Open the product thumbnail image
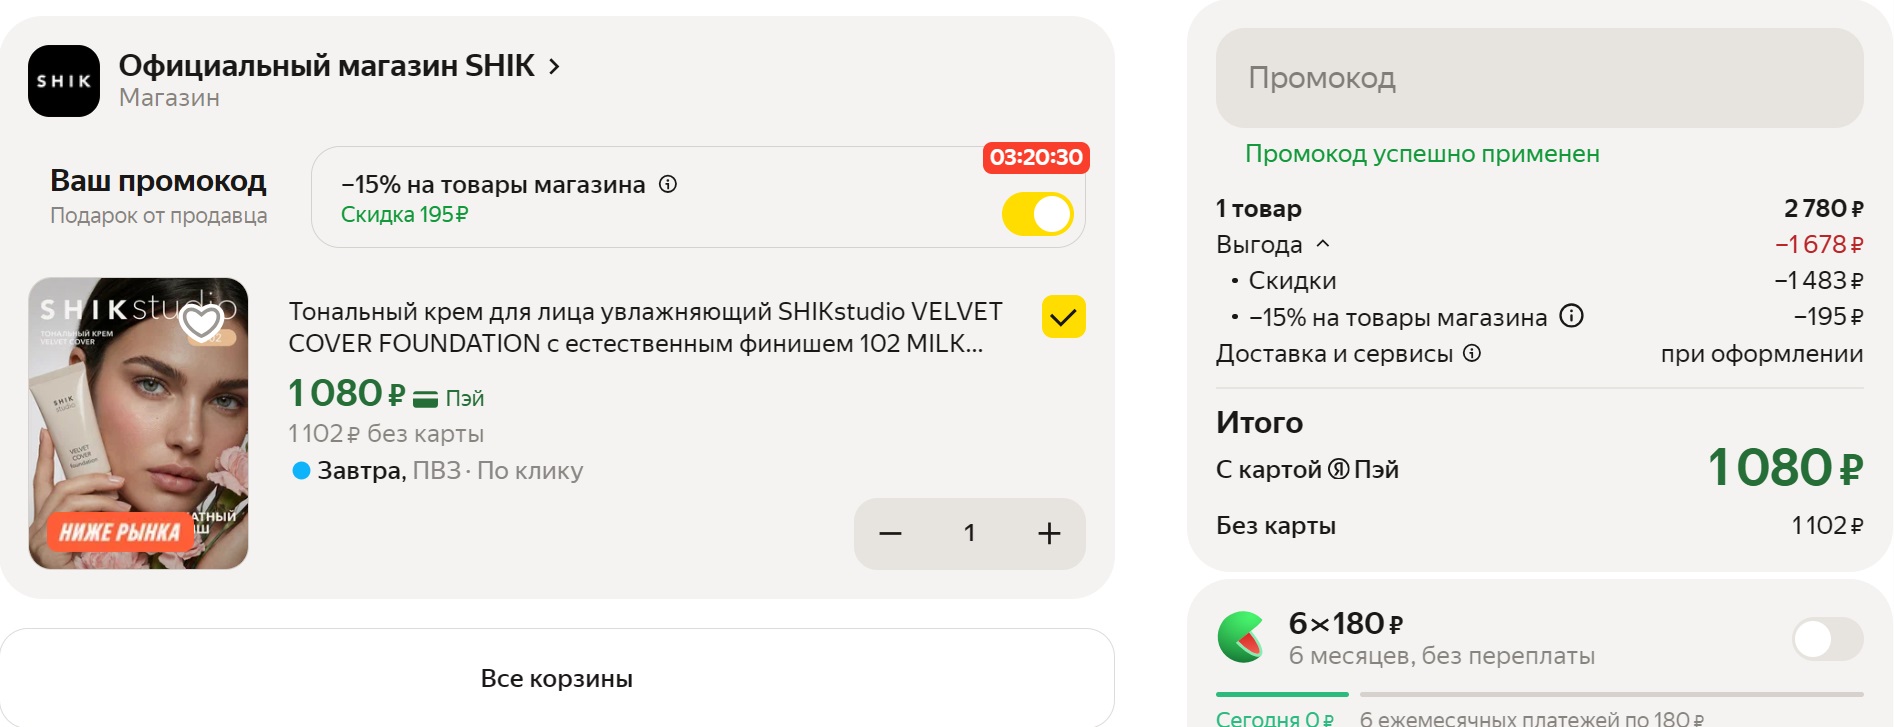Image resolution: width=1894 pixels, height=727 pixels. (x=138, y=423)
